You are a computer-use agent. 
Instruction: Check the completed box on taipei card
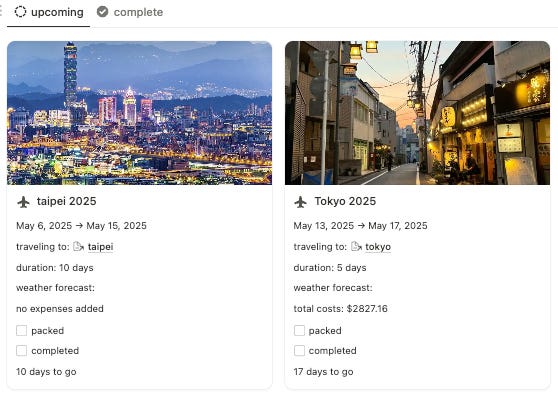(21, 351)
